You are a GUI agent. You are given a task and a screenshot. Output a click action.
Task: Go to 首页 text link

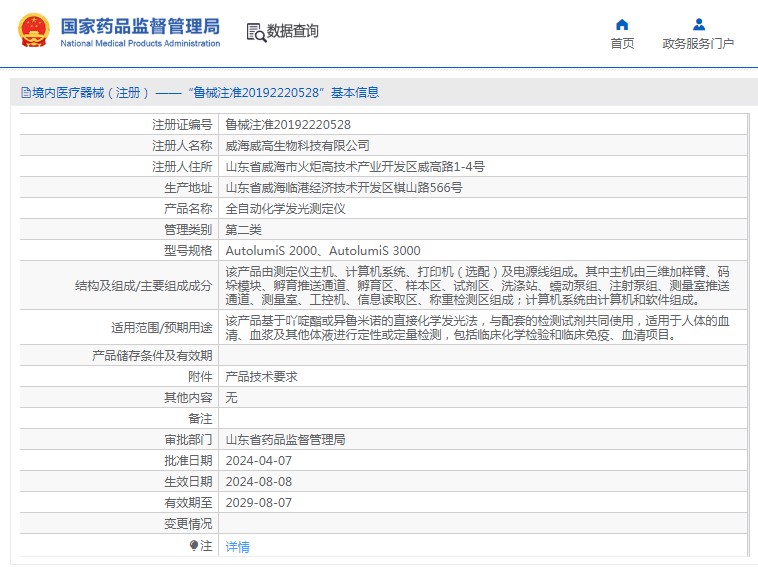[622, 44]
